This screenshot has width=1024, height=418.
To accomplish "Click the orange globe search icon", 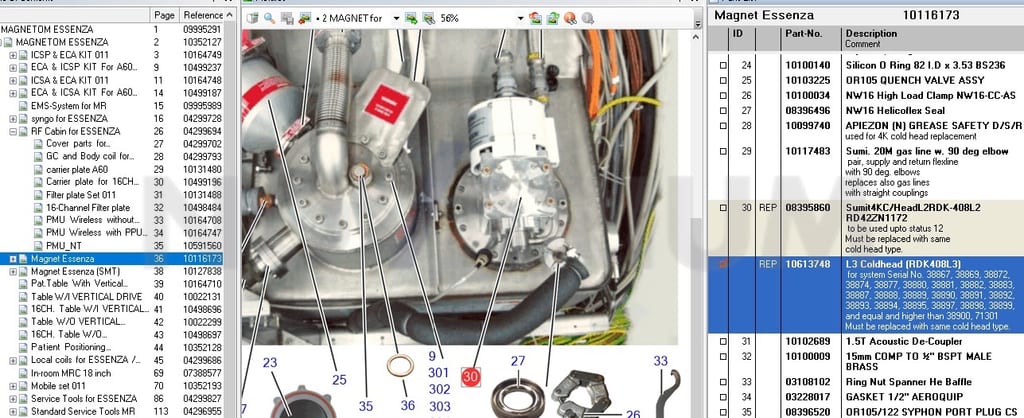I will click(x=570, y=18).
